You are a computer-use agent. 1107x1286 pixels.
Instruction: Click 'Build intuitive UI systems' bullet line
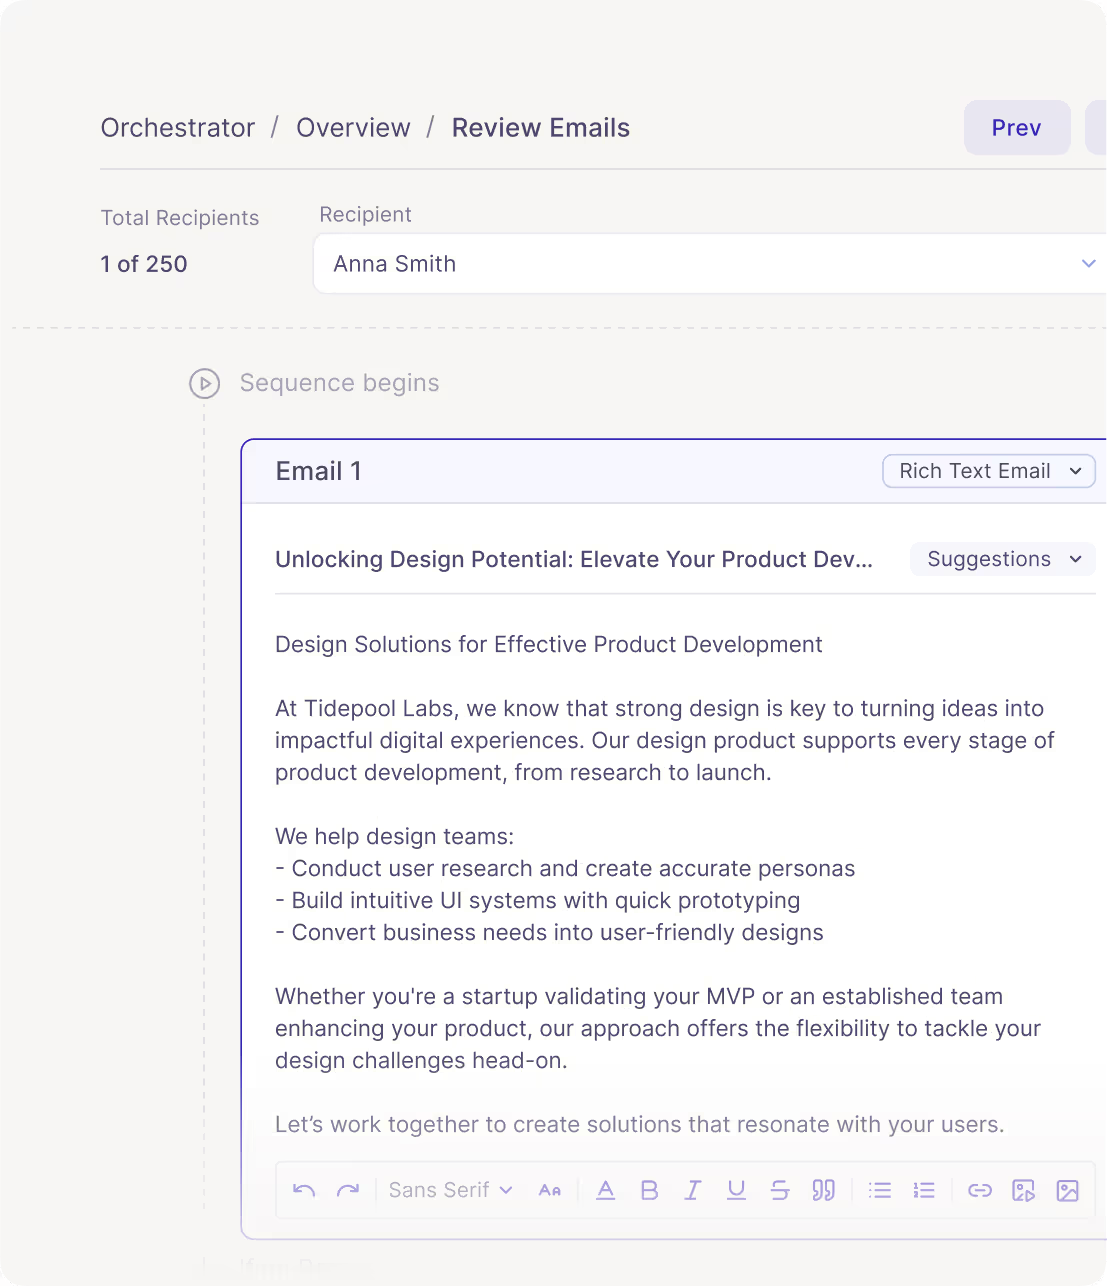click(538, 900)
